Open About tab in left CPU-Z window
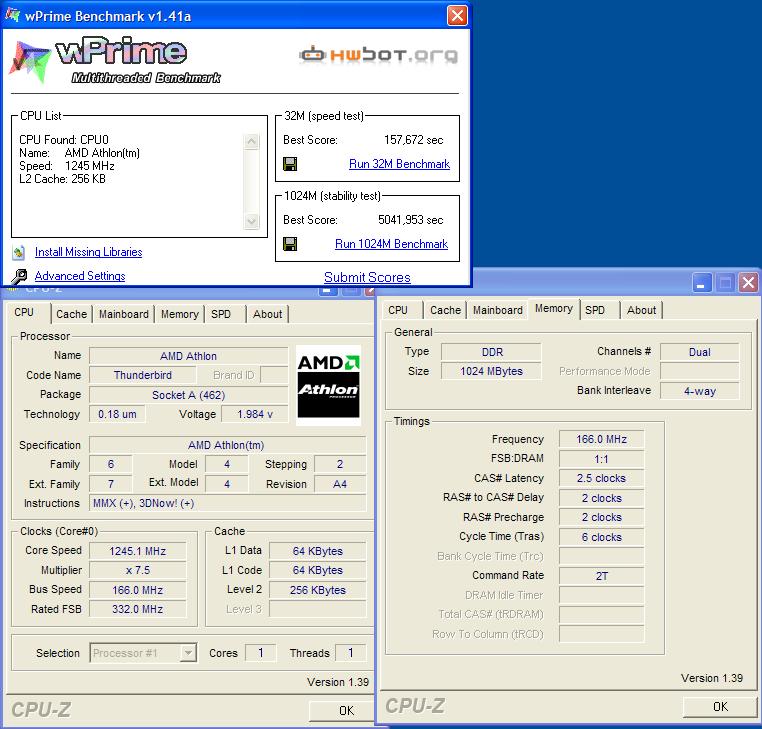This screenshot has height=729, width=762. coord(267,314)
